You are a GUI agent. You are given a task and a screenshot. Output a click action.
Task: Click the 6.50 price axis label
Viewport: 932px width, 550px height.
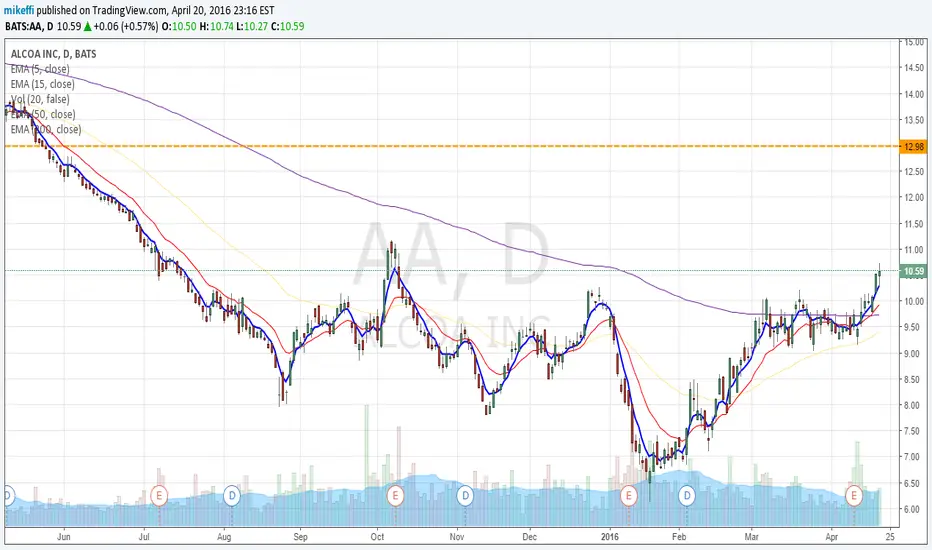tap(914, 483)
